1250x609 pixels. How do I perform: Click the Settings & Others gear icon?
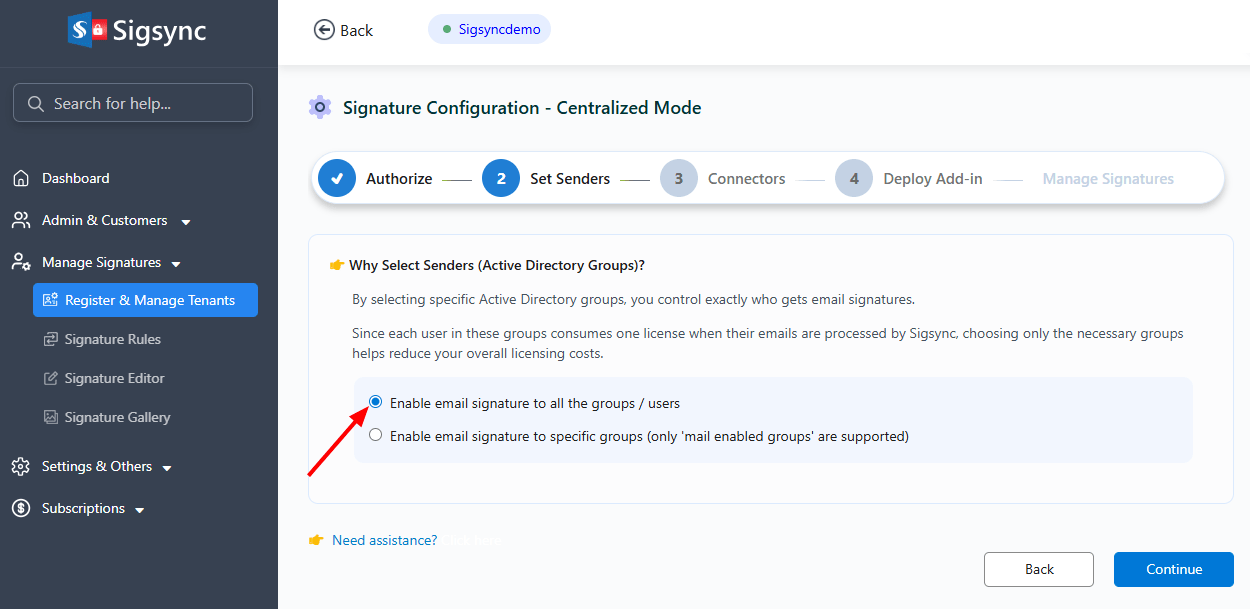click(21, 467)
